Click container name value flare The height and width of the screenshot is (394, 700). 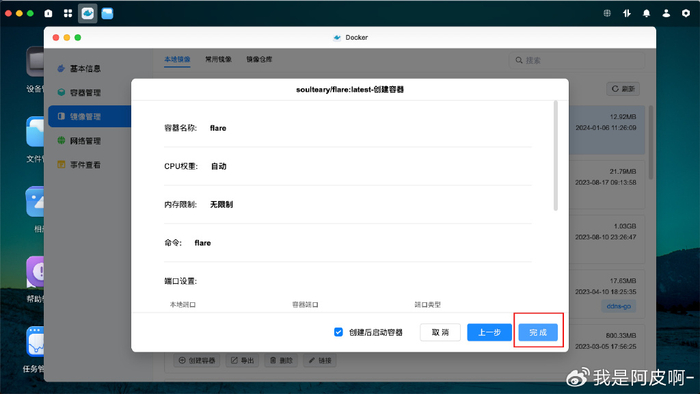218,128
